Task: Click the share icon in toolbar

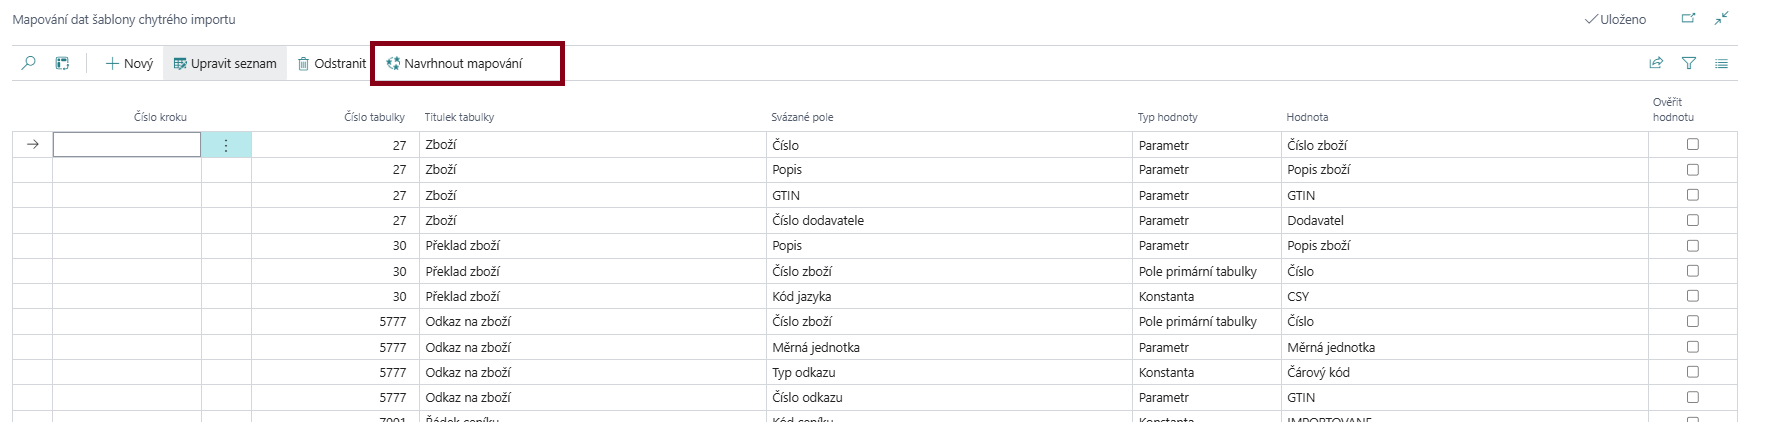Action: coord(1656,63)
